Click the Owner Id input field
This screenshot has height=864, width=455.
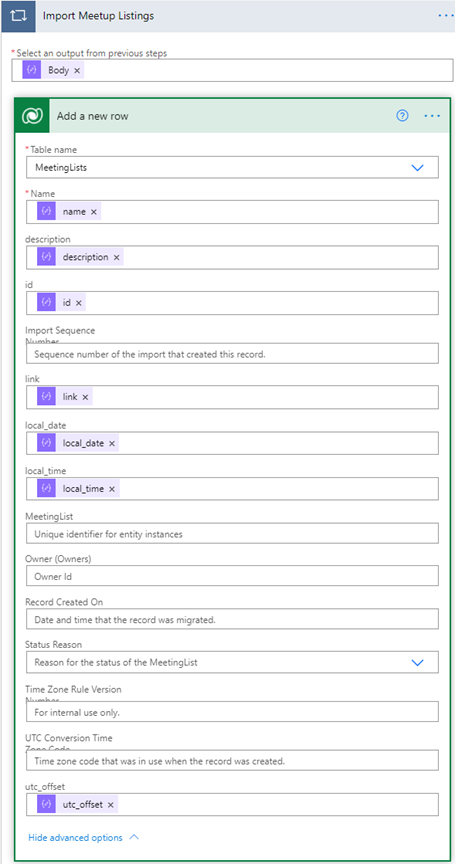pyautogui.click(x=232, y=576)
